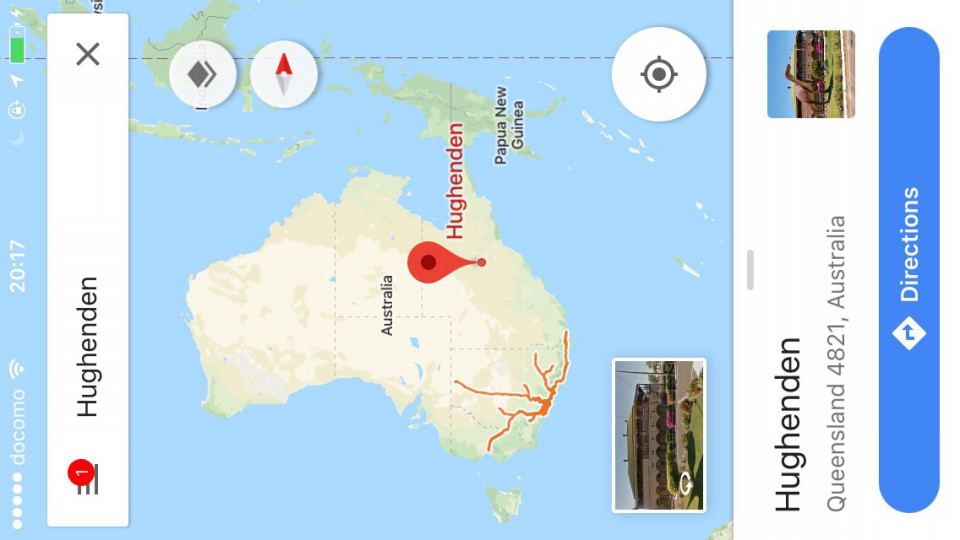The width and height of the screenshot is (960, 540).
Task: Tap the red Hughenden location pin
Action: [438, 262]
